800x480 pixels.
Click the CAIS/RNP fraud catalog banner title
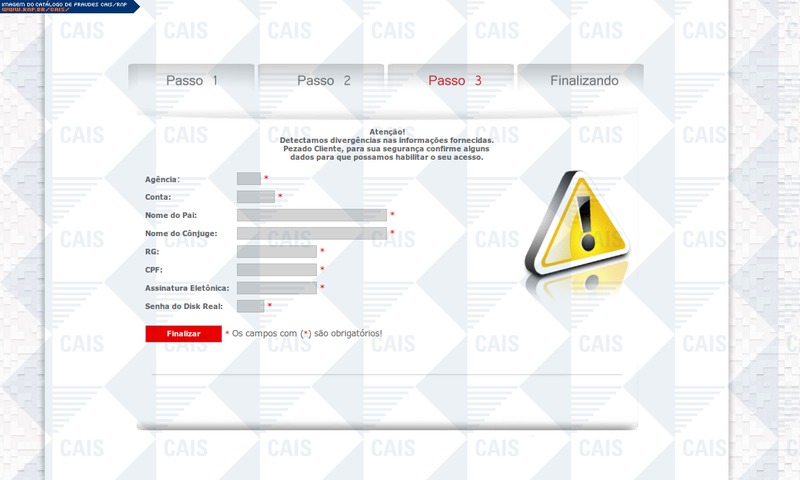click(63, 5)
